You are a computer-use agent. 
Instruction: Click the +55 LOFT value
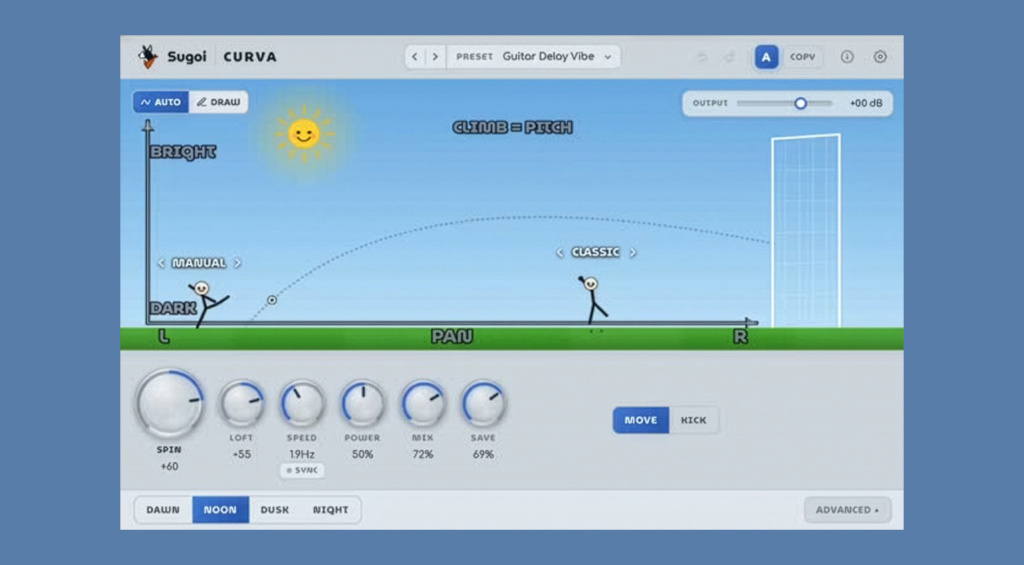click(242, 454)
